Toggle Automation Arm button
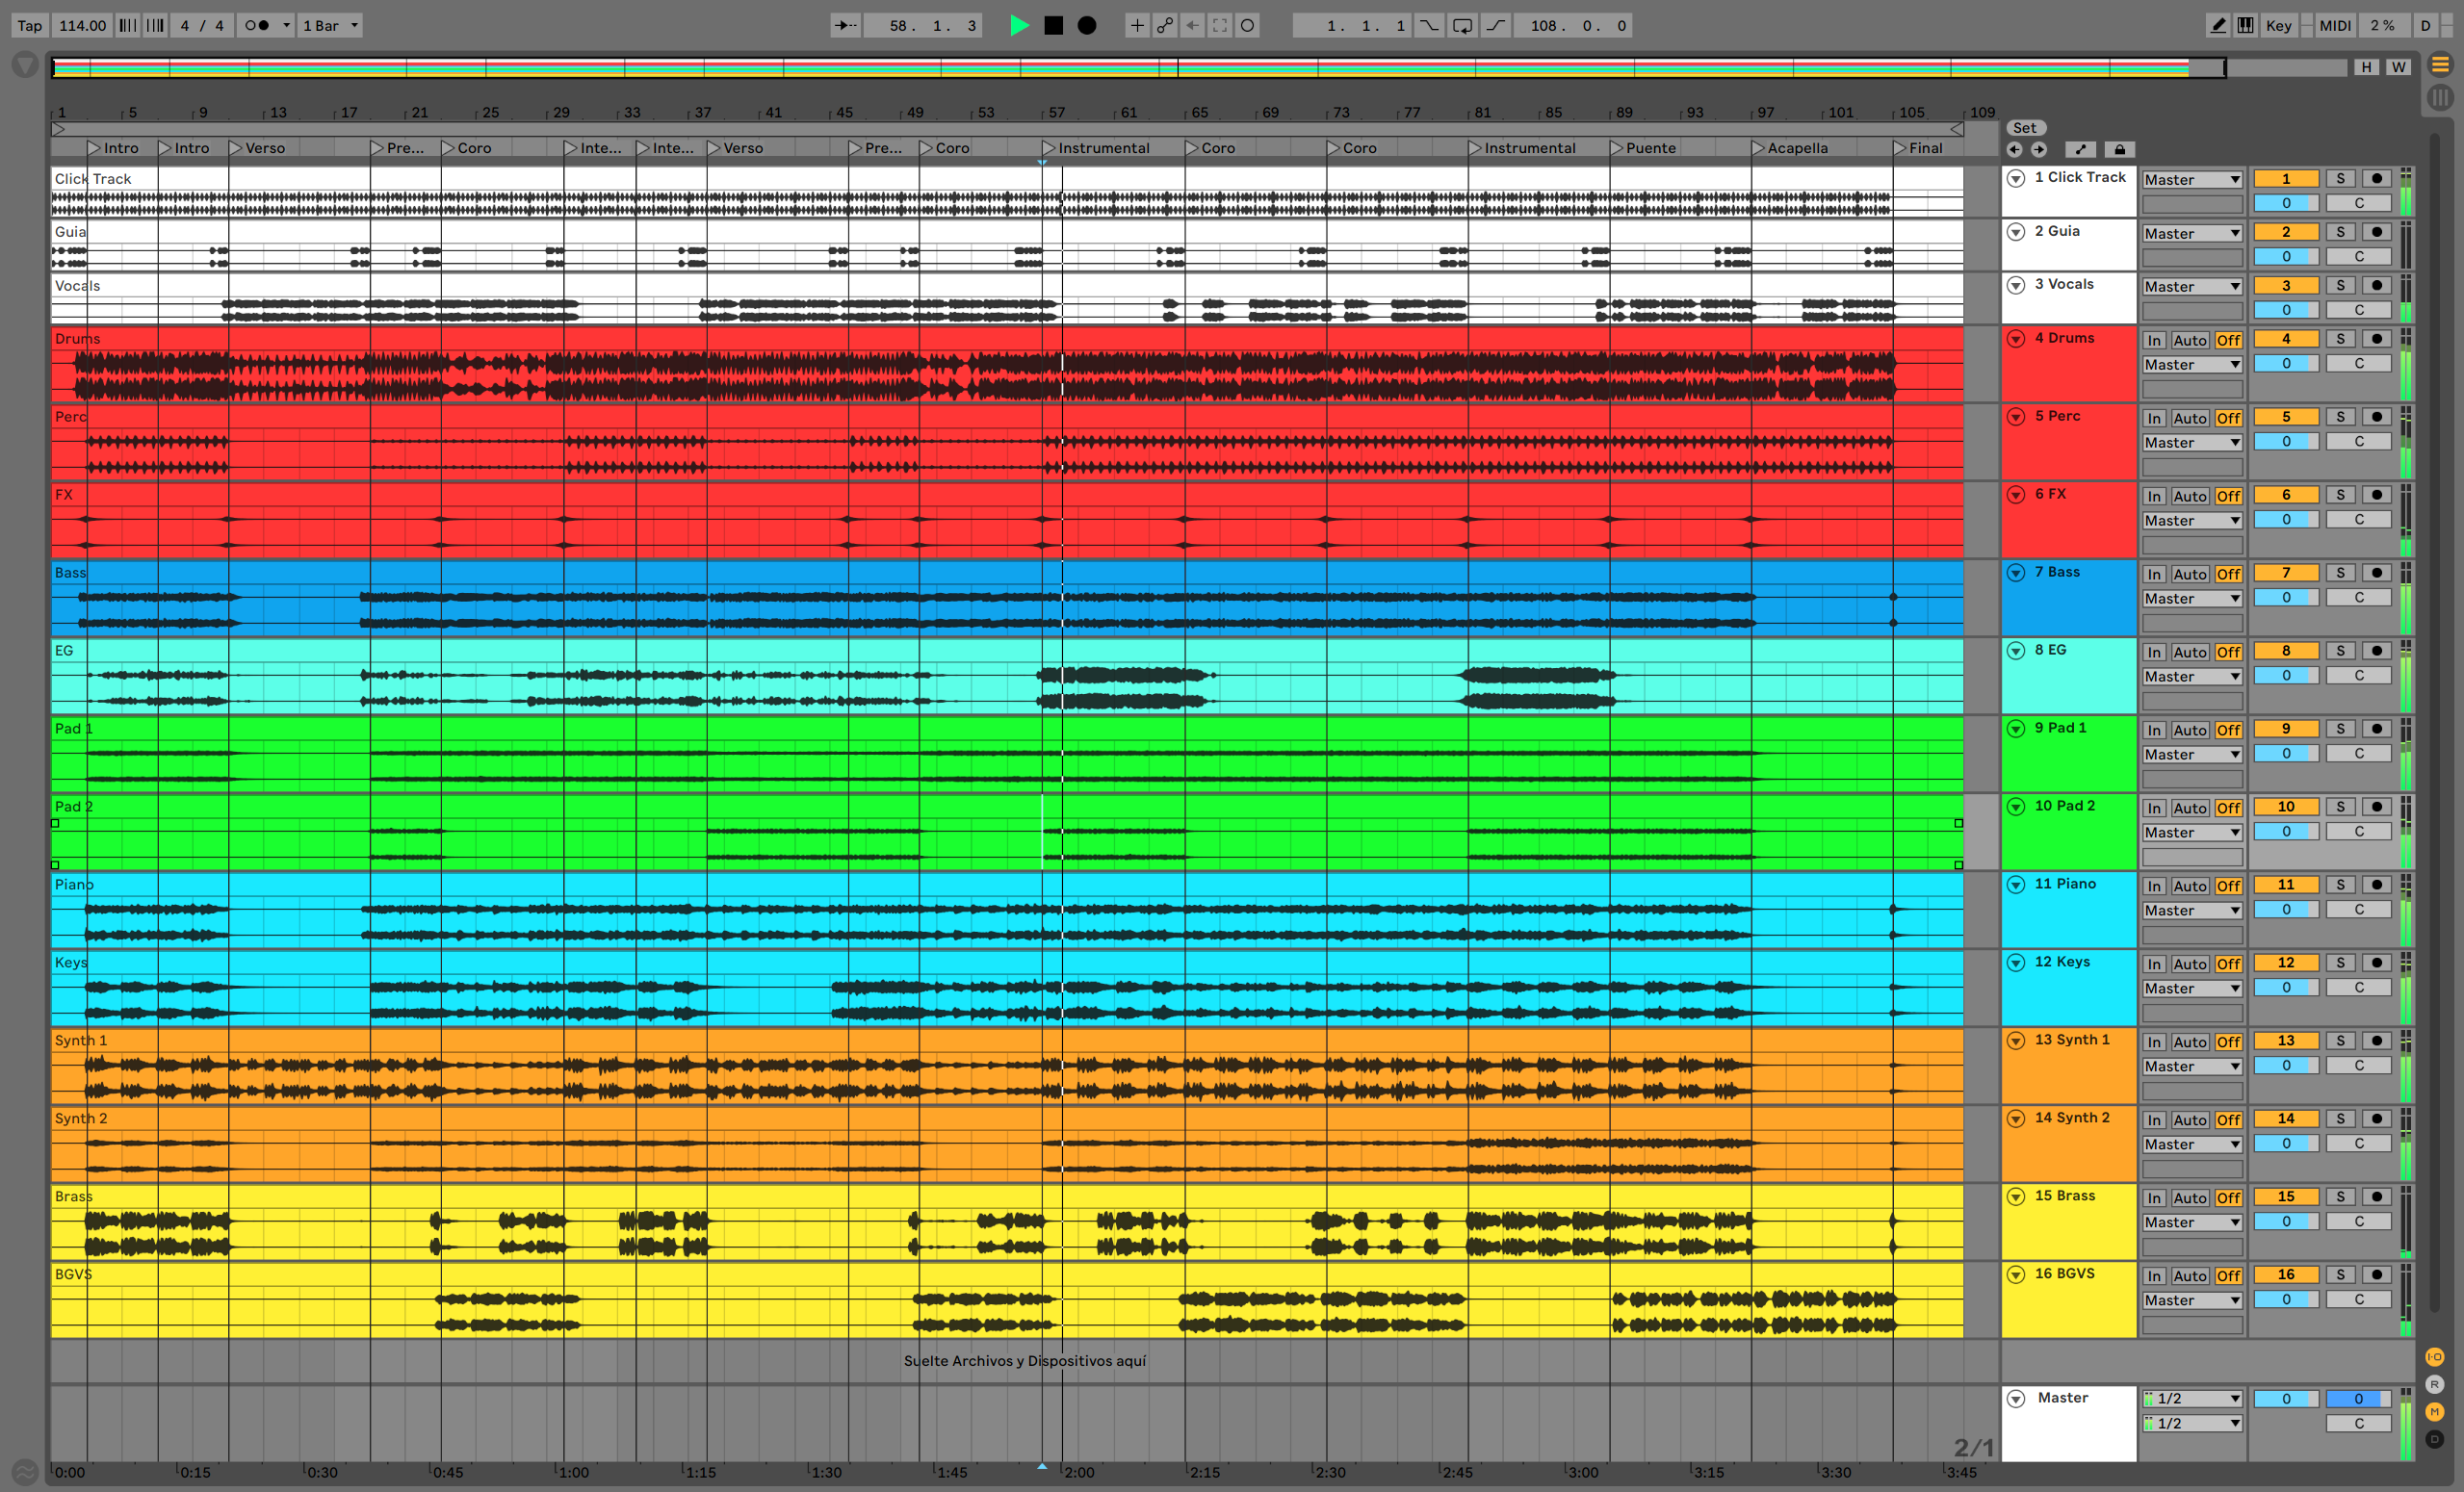The width and height of the screenshot is (2464, 1492). (x=1165, y=26)
